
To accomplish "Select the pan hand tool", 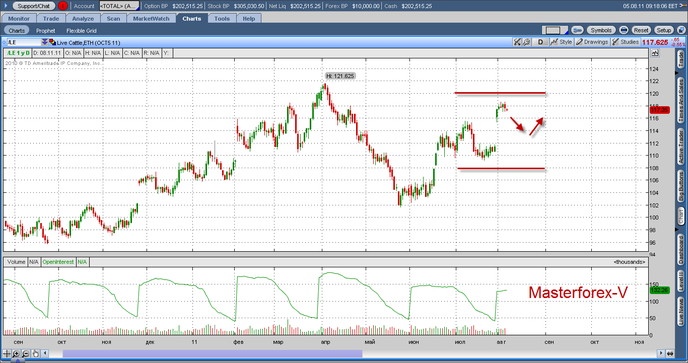I will (x=36, y=353).
